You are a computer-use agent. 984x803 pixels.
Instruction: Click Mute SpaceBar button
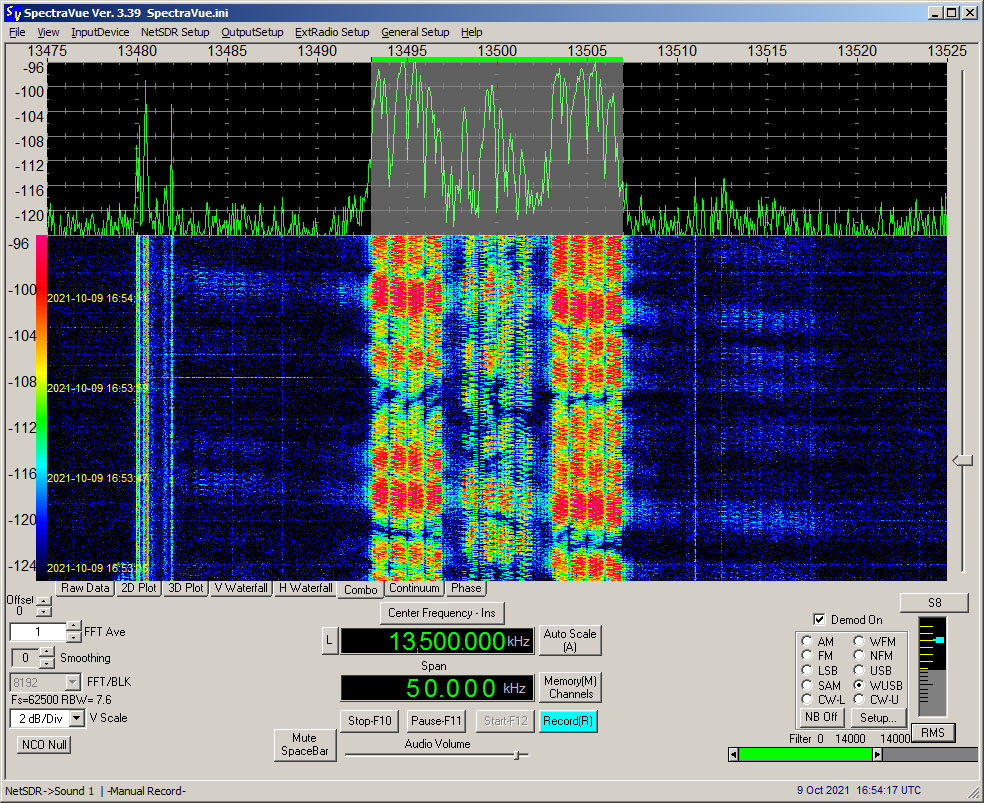pyautogui.click(x=305, y=745)
